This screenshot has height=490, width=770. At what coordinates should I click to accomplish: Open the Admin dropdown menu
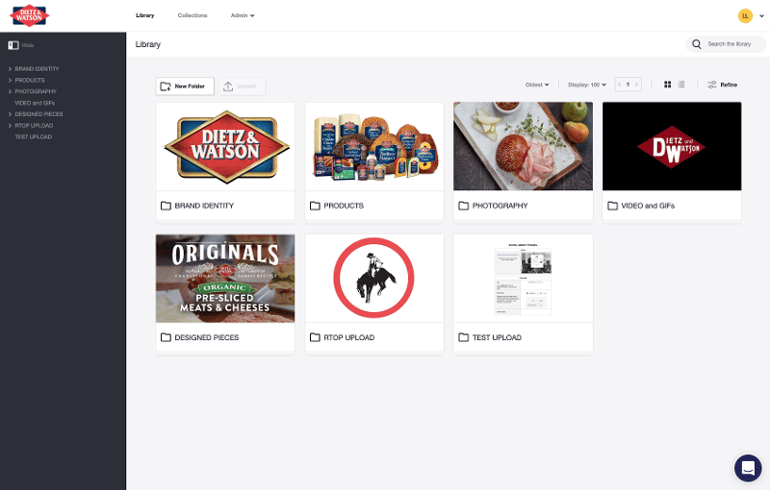point(243,15)
